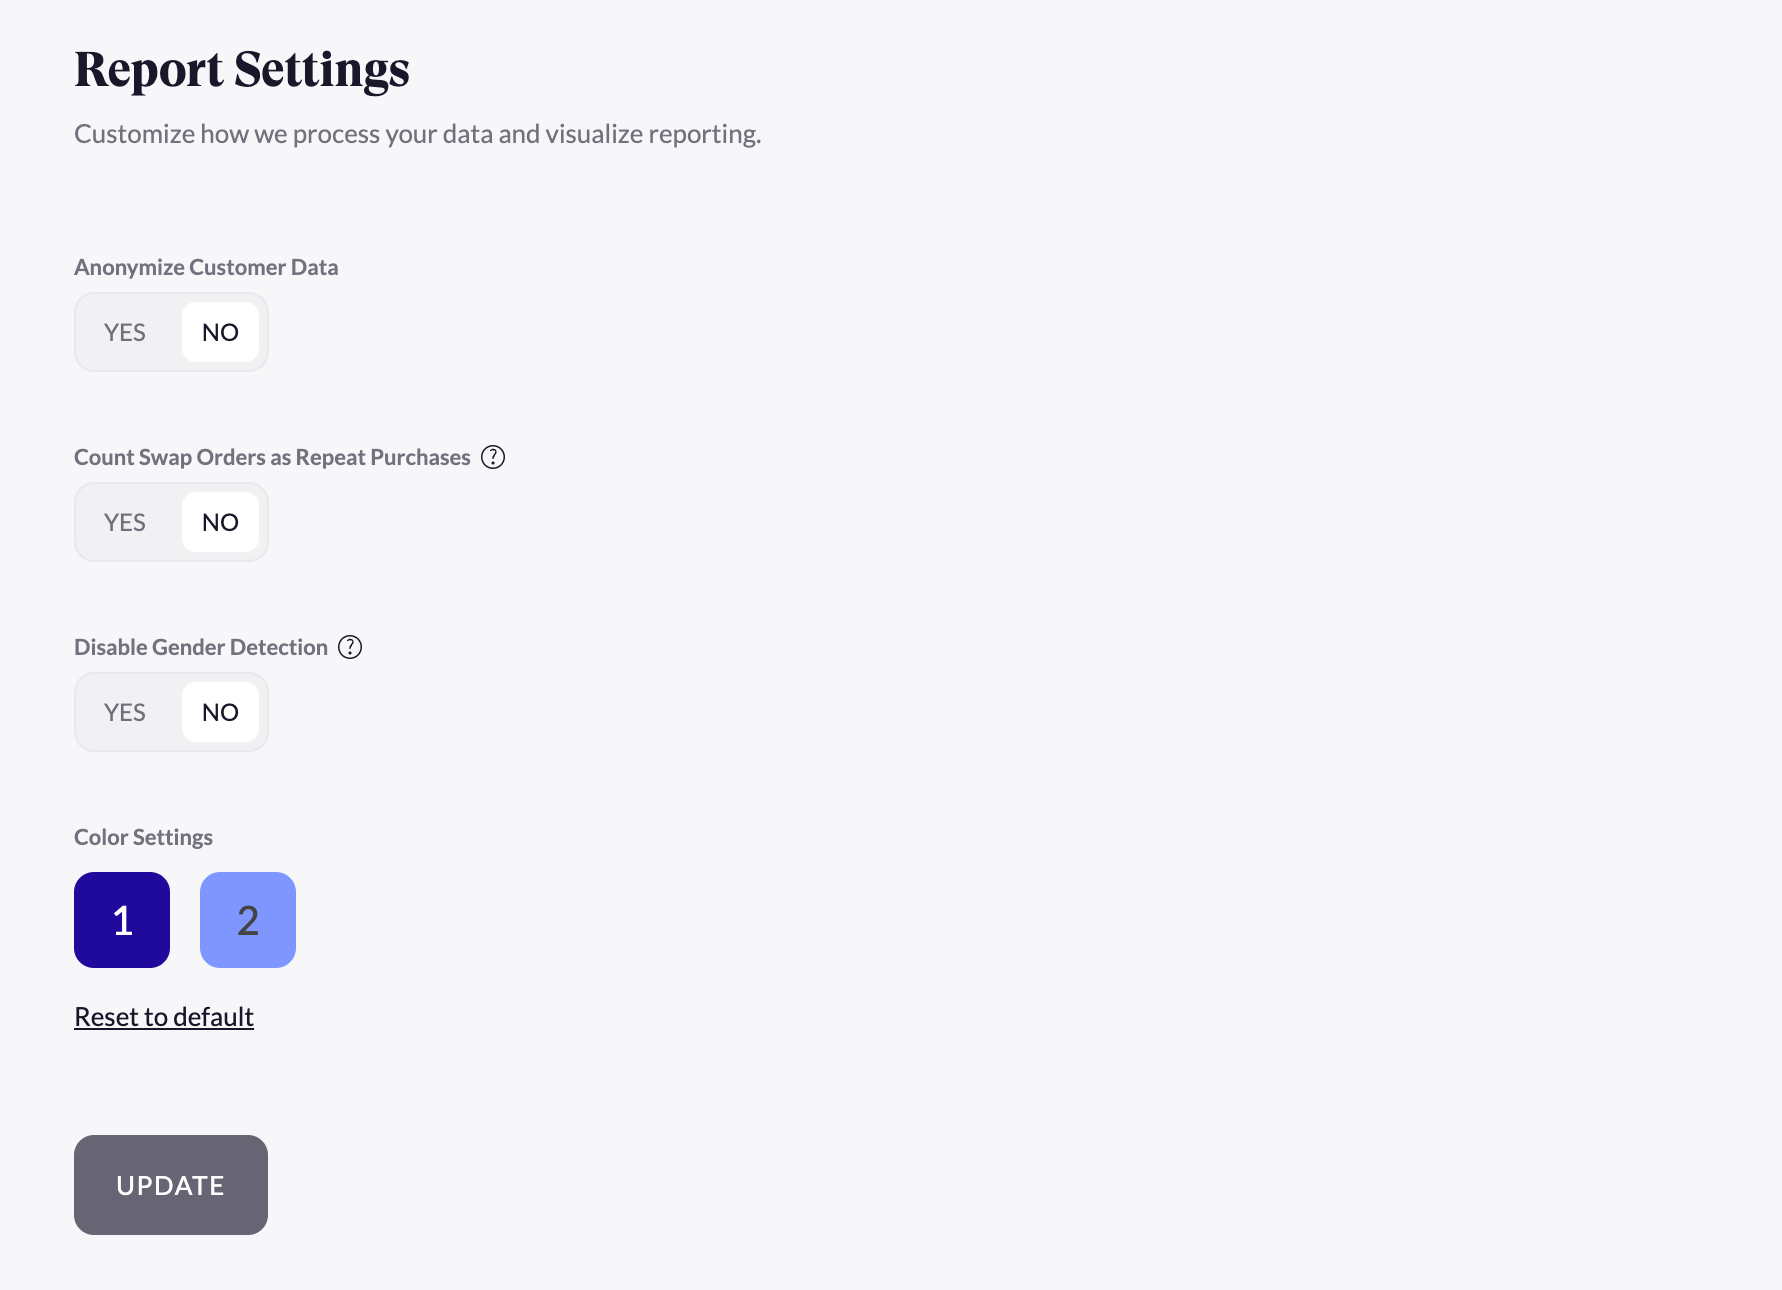Open the help tooltip beside Count Swap Orders
The width and height of the screenshot is (1782, 1290).
[x=492, y=457]
